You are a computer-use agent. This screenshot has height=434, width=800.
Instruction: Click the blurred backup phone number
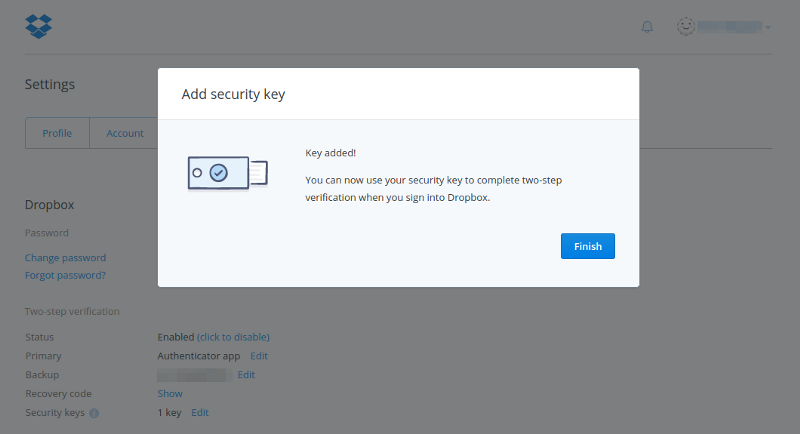[194, 375]
